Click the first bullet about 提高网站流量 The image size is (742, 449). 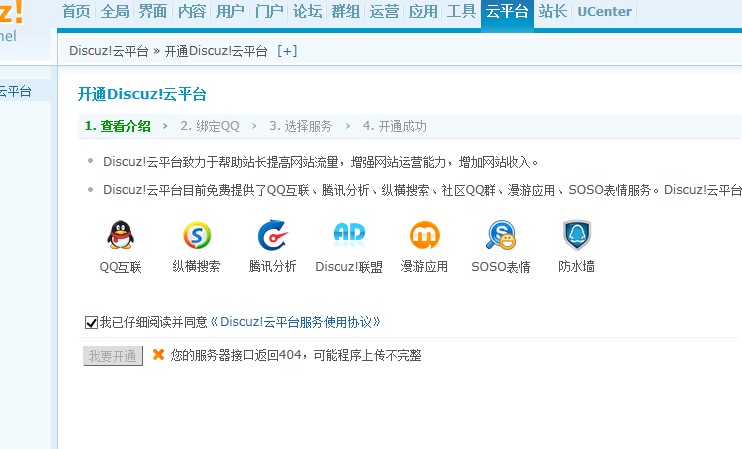pyautogui.click(x=321, y=162)
